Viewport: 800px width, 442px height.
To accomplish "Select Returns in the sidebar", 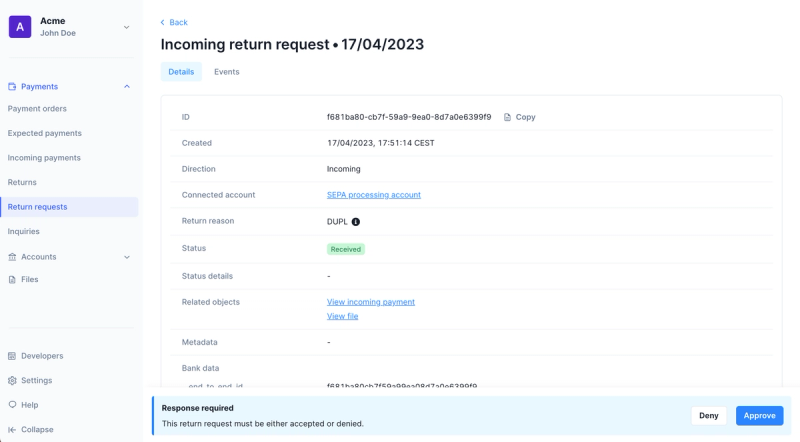I will click(x=22, y=182).
